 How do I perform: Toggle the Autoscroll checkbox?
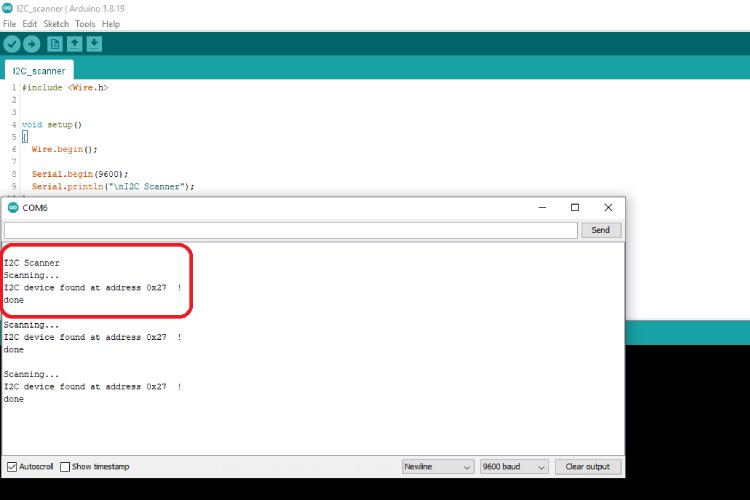pos(12,467)
